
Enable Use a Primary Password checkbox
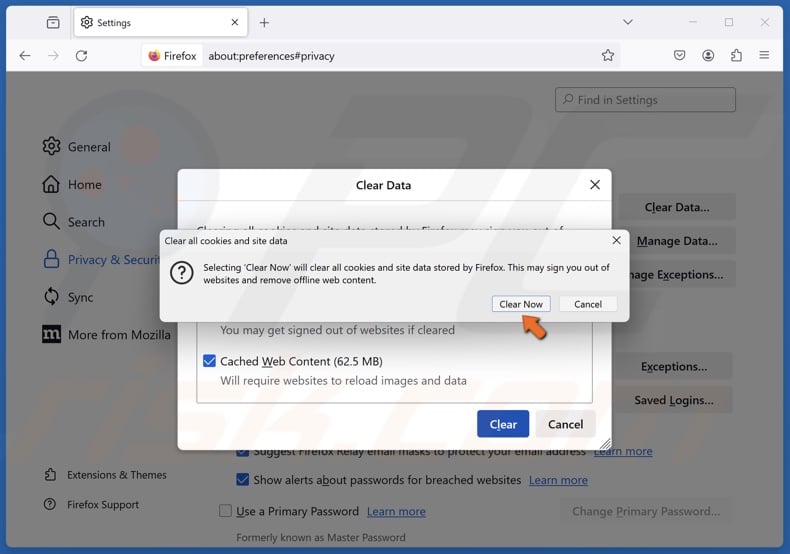pos(225,511)
